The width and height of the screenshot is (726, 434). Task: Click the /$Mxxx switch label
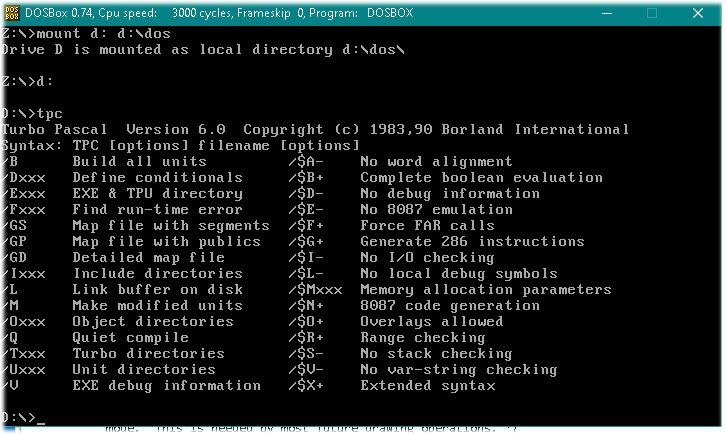tap(315, 289)
